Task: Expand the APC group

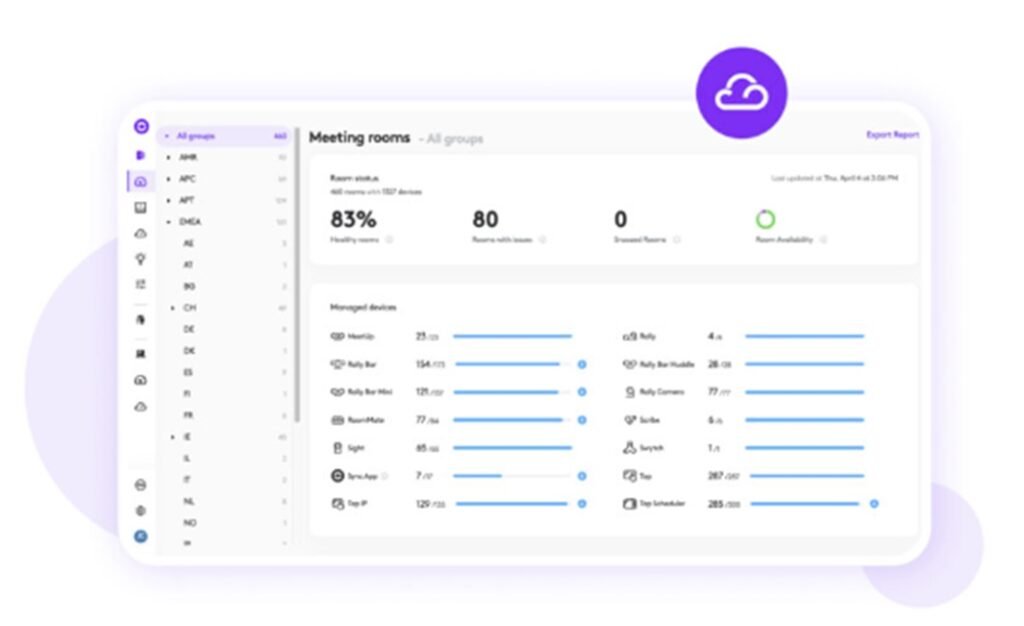Action: (168, 179)
